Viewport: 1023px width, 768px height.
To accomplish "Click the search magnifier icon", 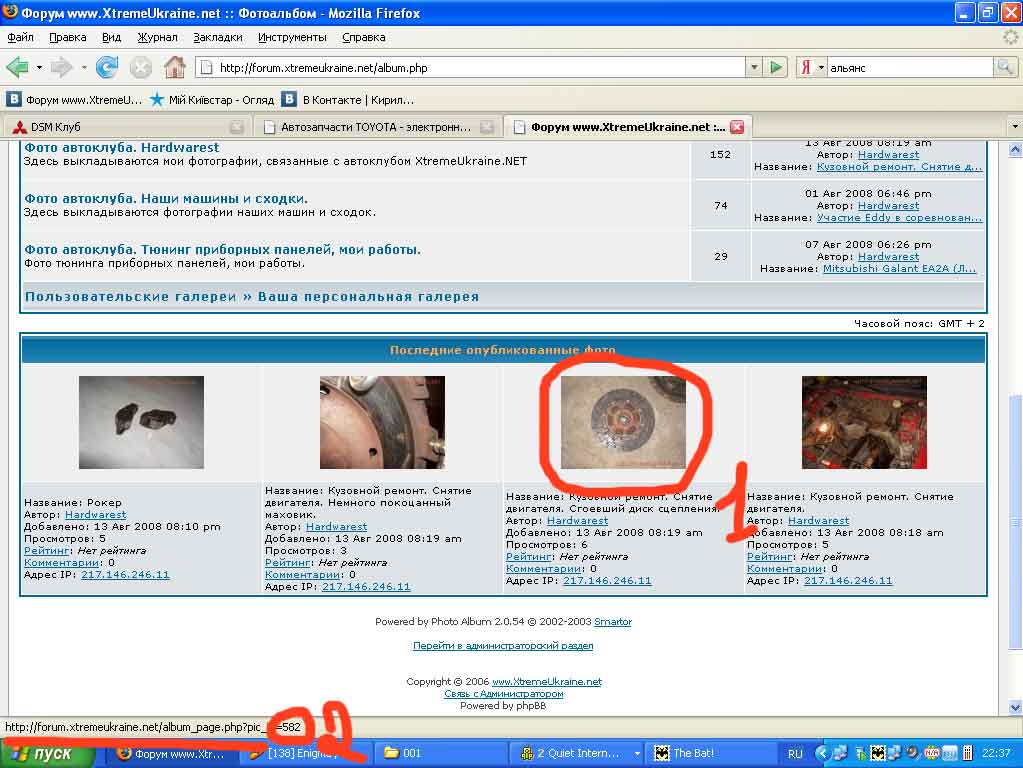I will [x=1005, y=67].
